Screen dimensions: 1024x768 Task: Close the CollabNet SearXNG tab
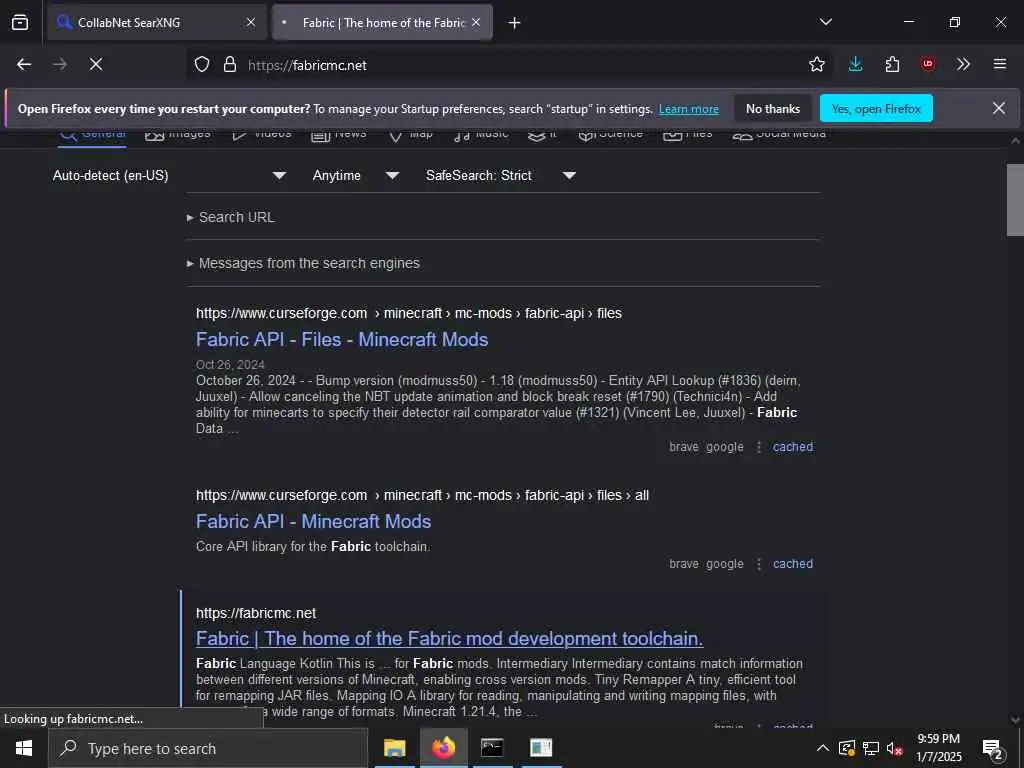(251, 22)
